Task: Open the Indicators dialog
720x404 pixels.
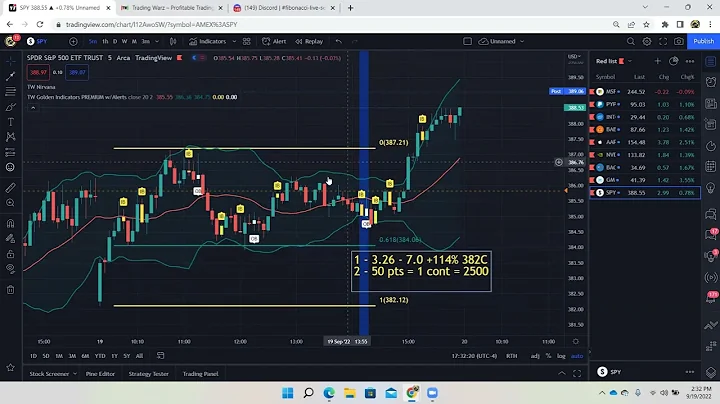Action: click(x=208, y=41)
